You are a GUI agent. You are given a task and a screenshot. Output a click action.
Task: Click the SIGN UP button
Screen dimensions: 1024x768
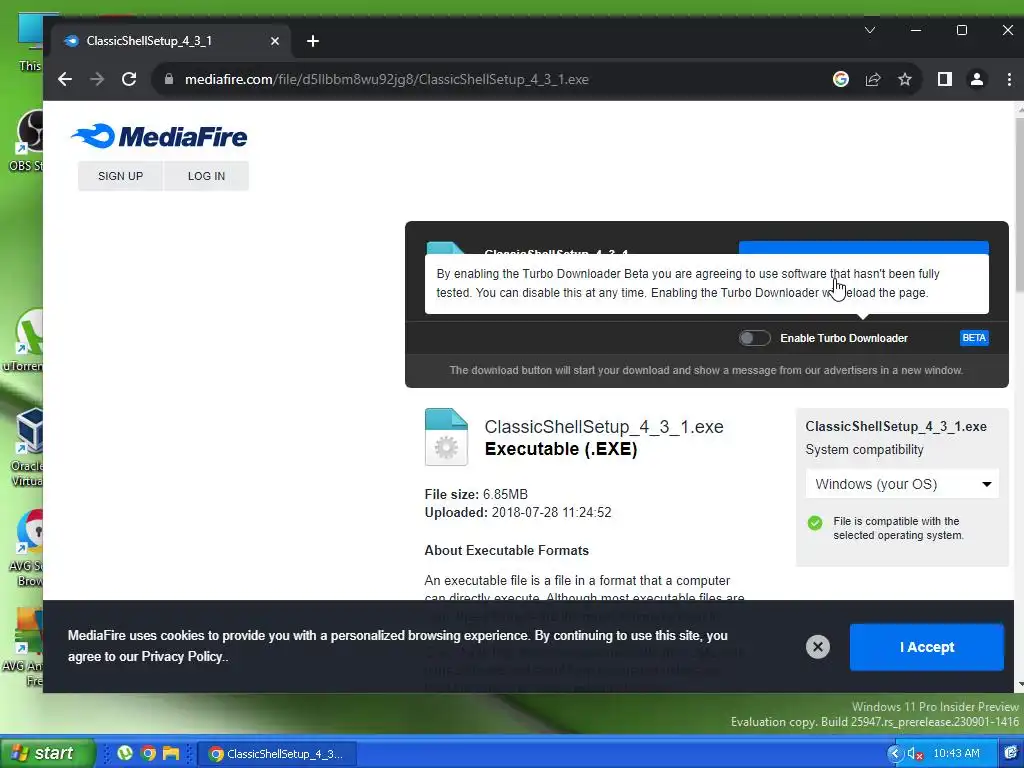pyautogui.click(x=120, y=176)
